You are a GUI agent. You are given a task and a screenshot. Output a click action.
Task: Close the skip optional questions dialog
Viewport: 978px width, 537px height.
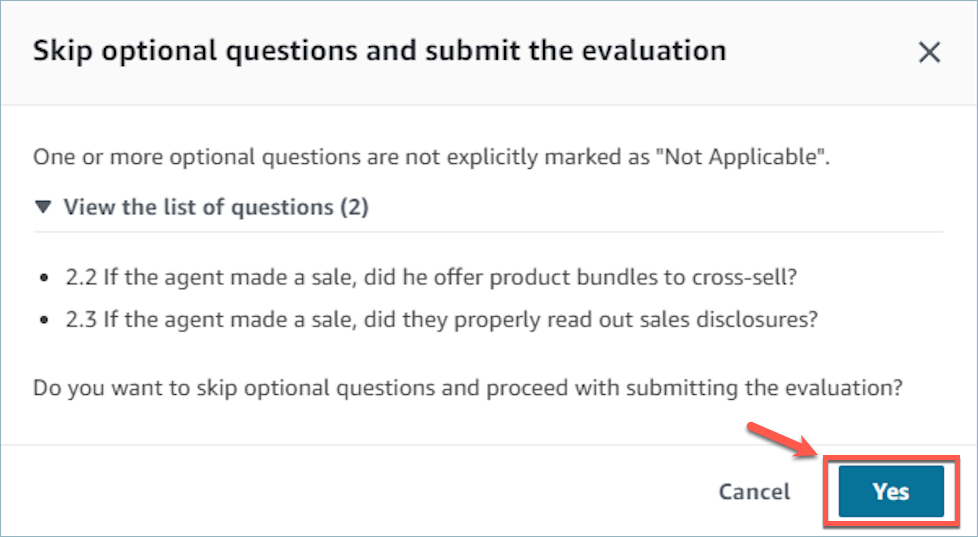pyautogui.click(x=929, y=53)
